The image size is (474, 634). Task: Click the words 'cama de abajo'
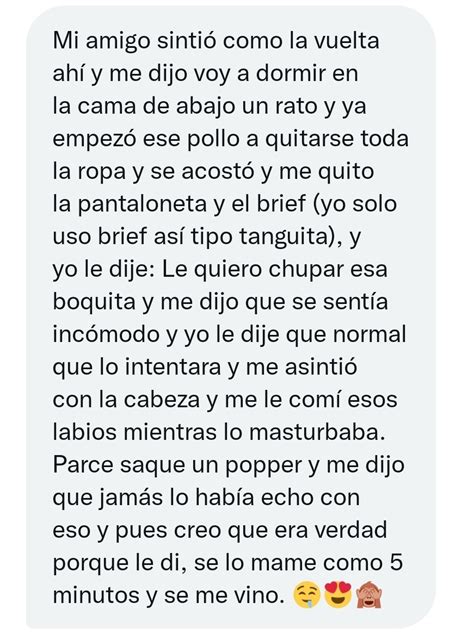pyautogui.click(x=155, y=107)
